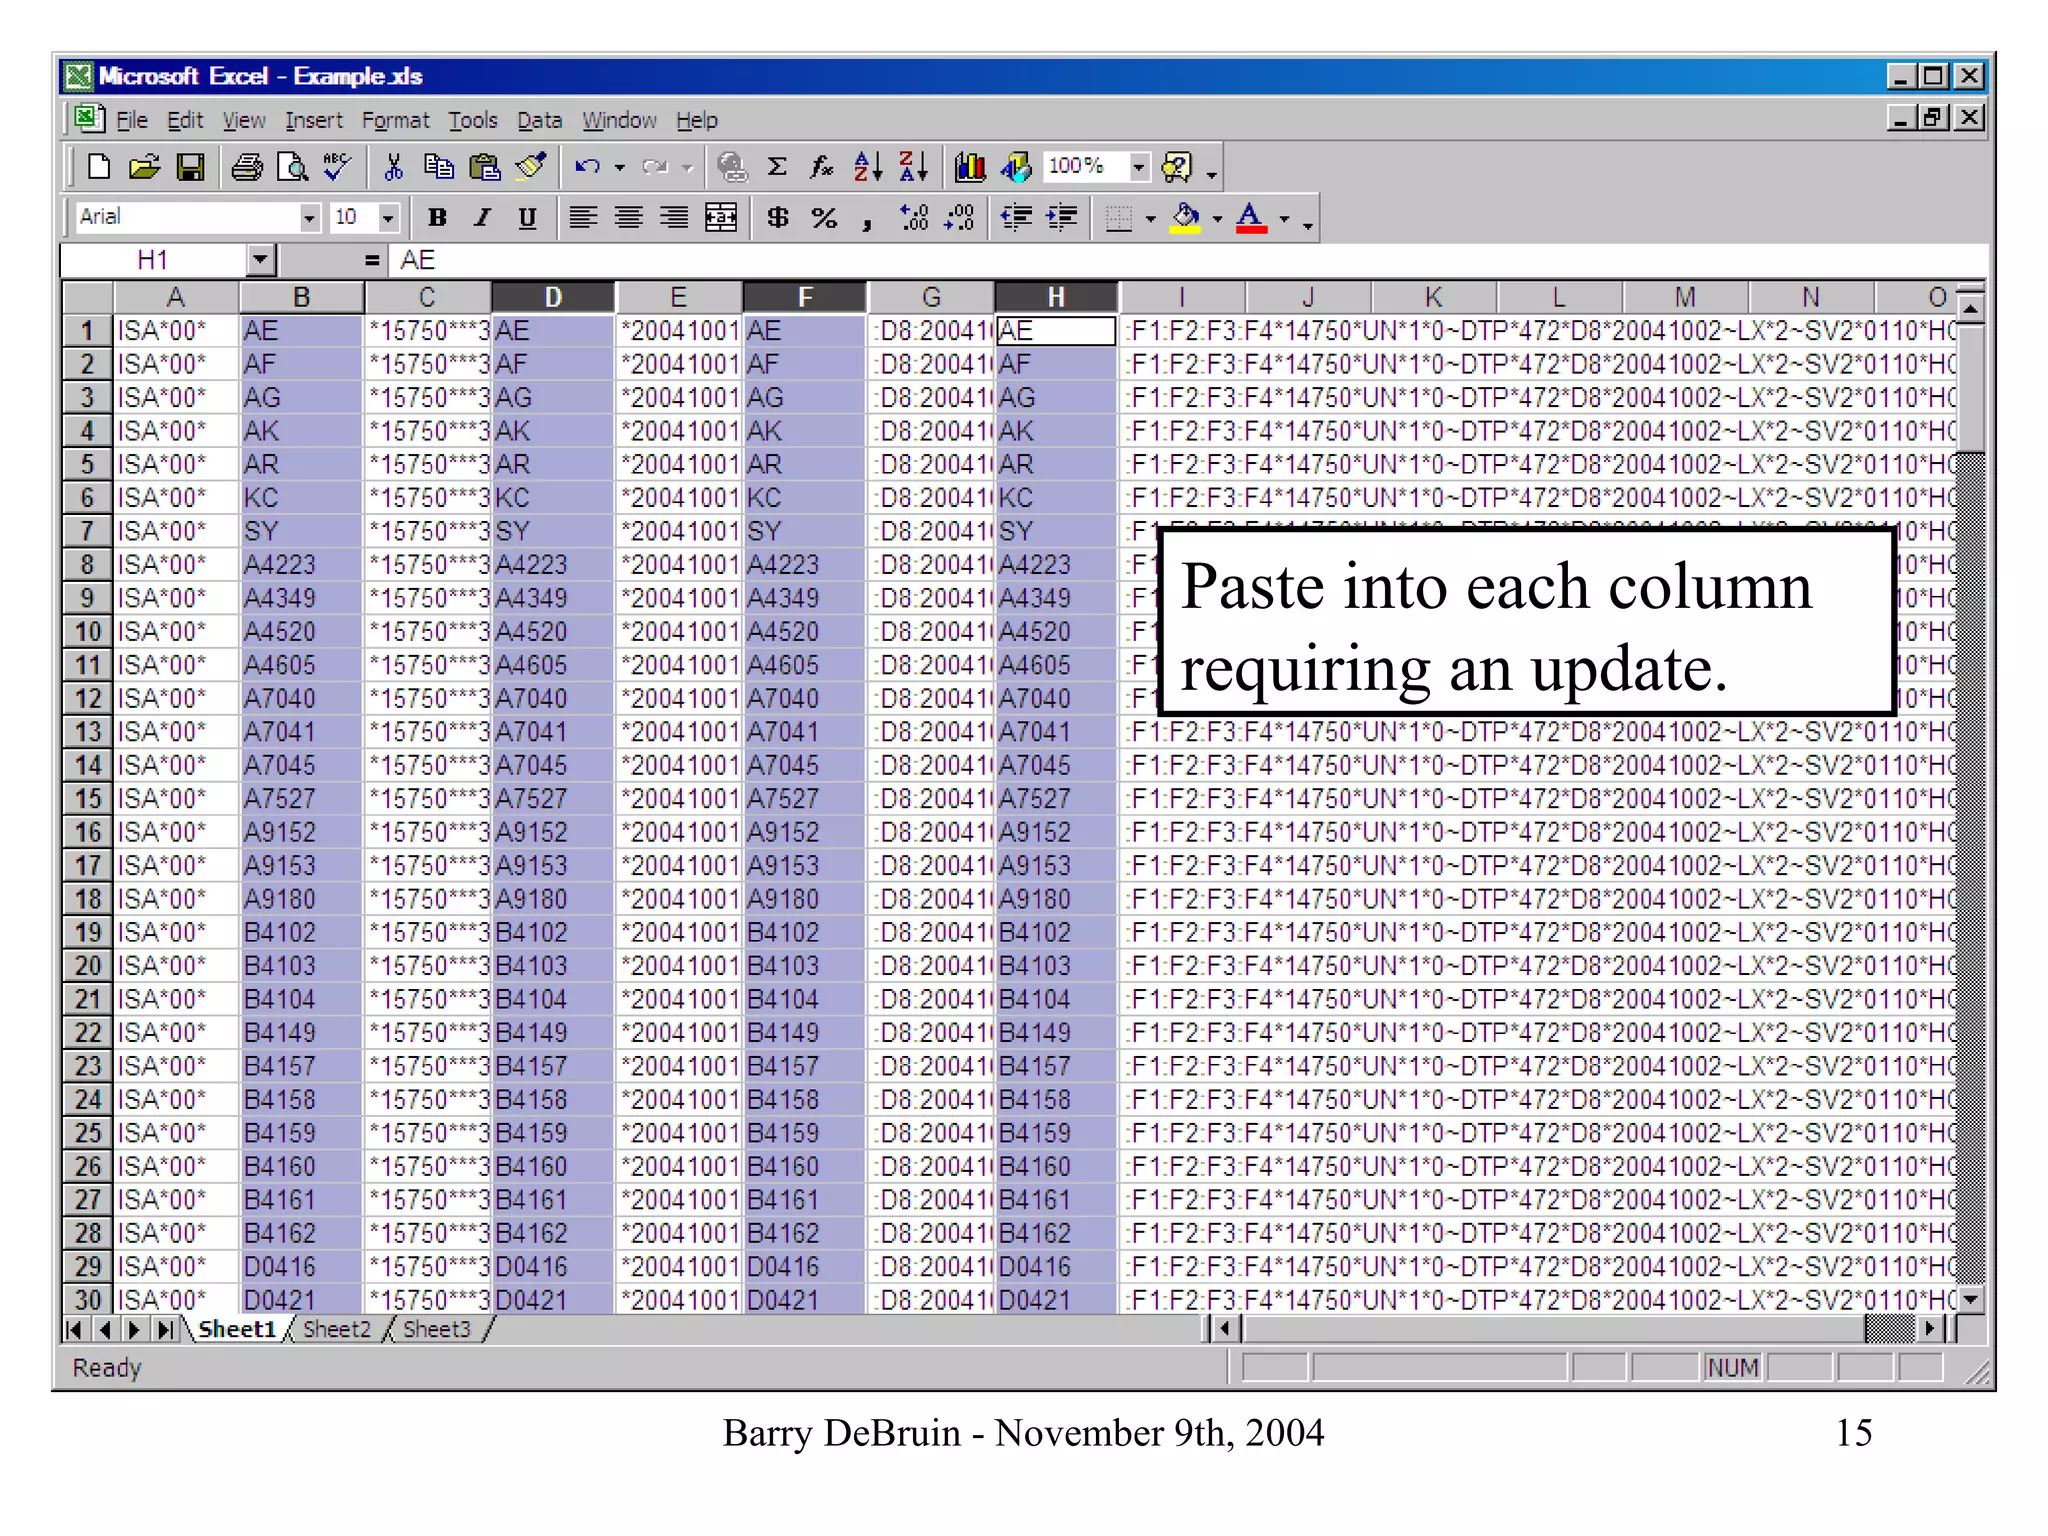Activate the Format Painter brush
2048x1536 pixels.
[531, 167]
